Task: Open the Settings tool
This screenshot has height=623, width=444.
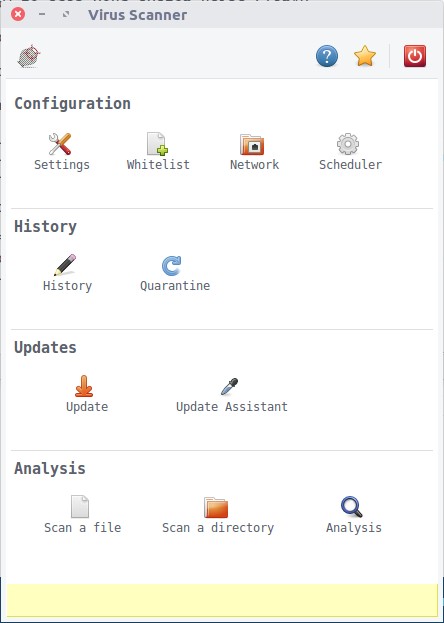Action: click(x=61, y=152)
